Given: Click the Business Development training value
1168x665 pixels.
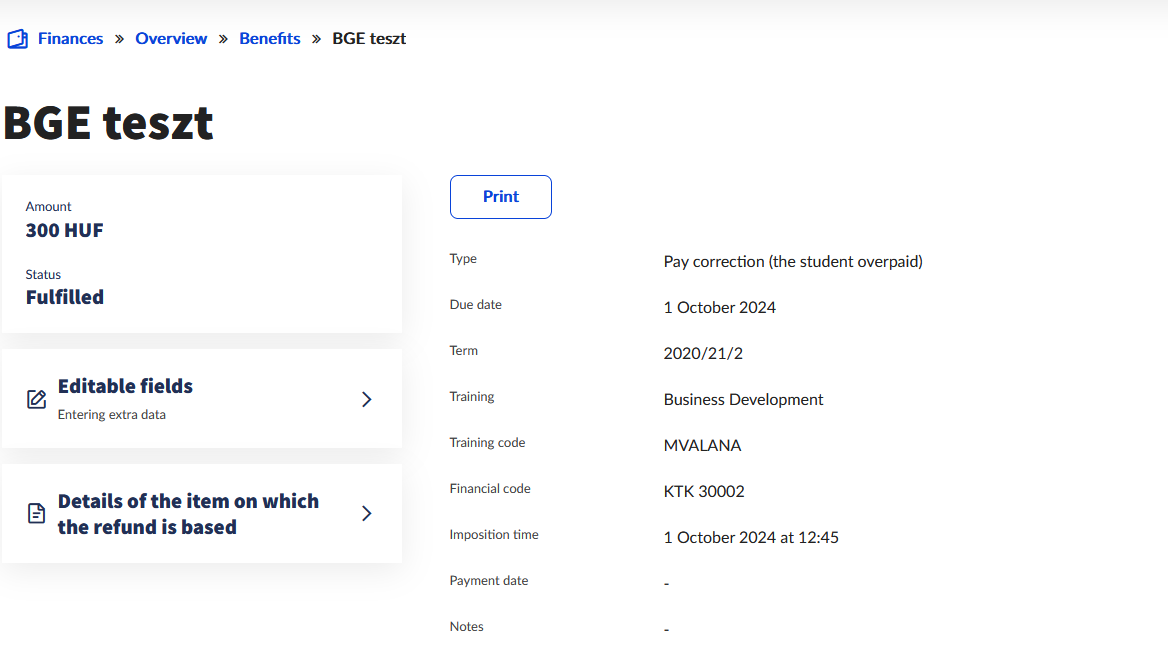Looking at the screenshot, I should click(x=743, y=400).
